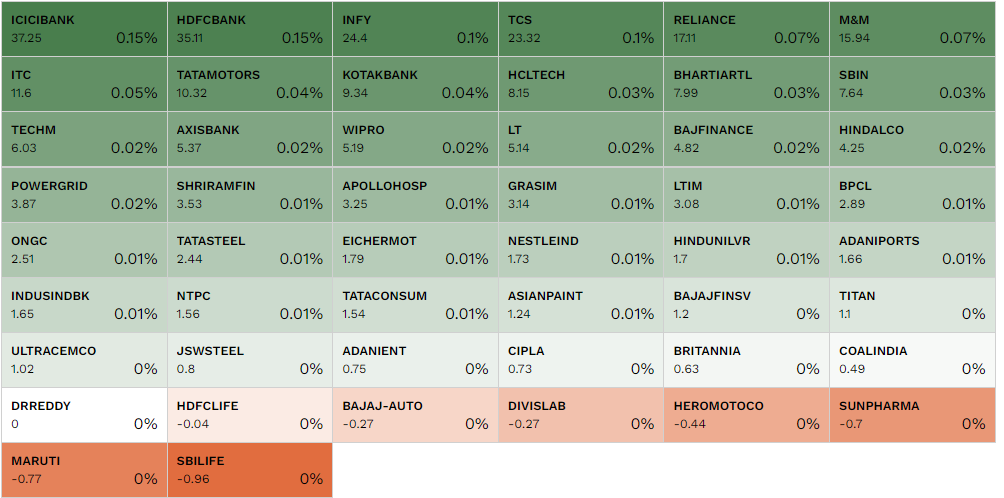Click the MARUTI heatmap cell

[84, 470]
